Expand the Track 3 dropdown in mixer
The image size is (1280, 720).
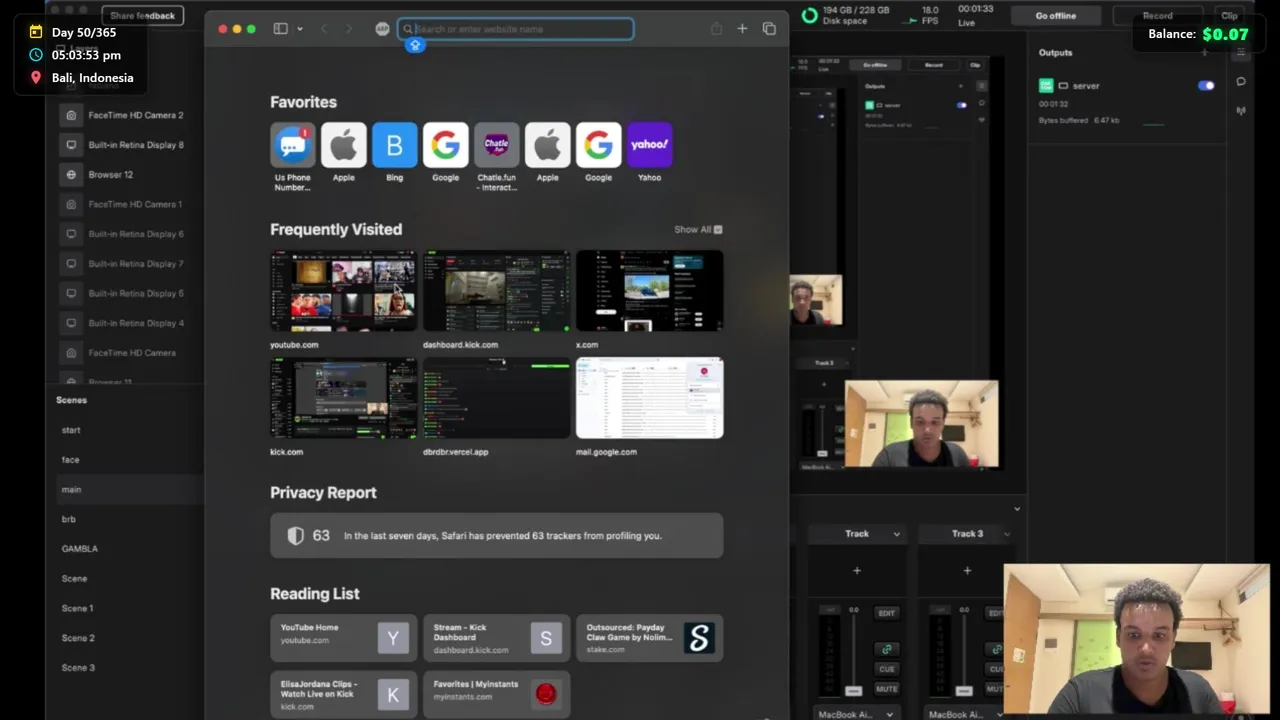[x=1006, y=534]
